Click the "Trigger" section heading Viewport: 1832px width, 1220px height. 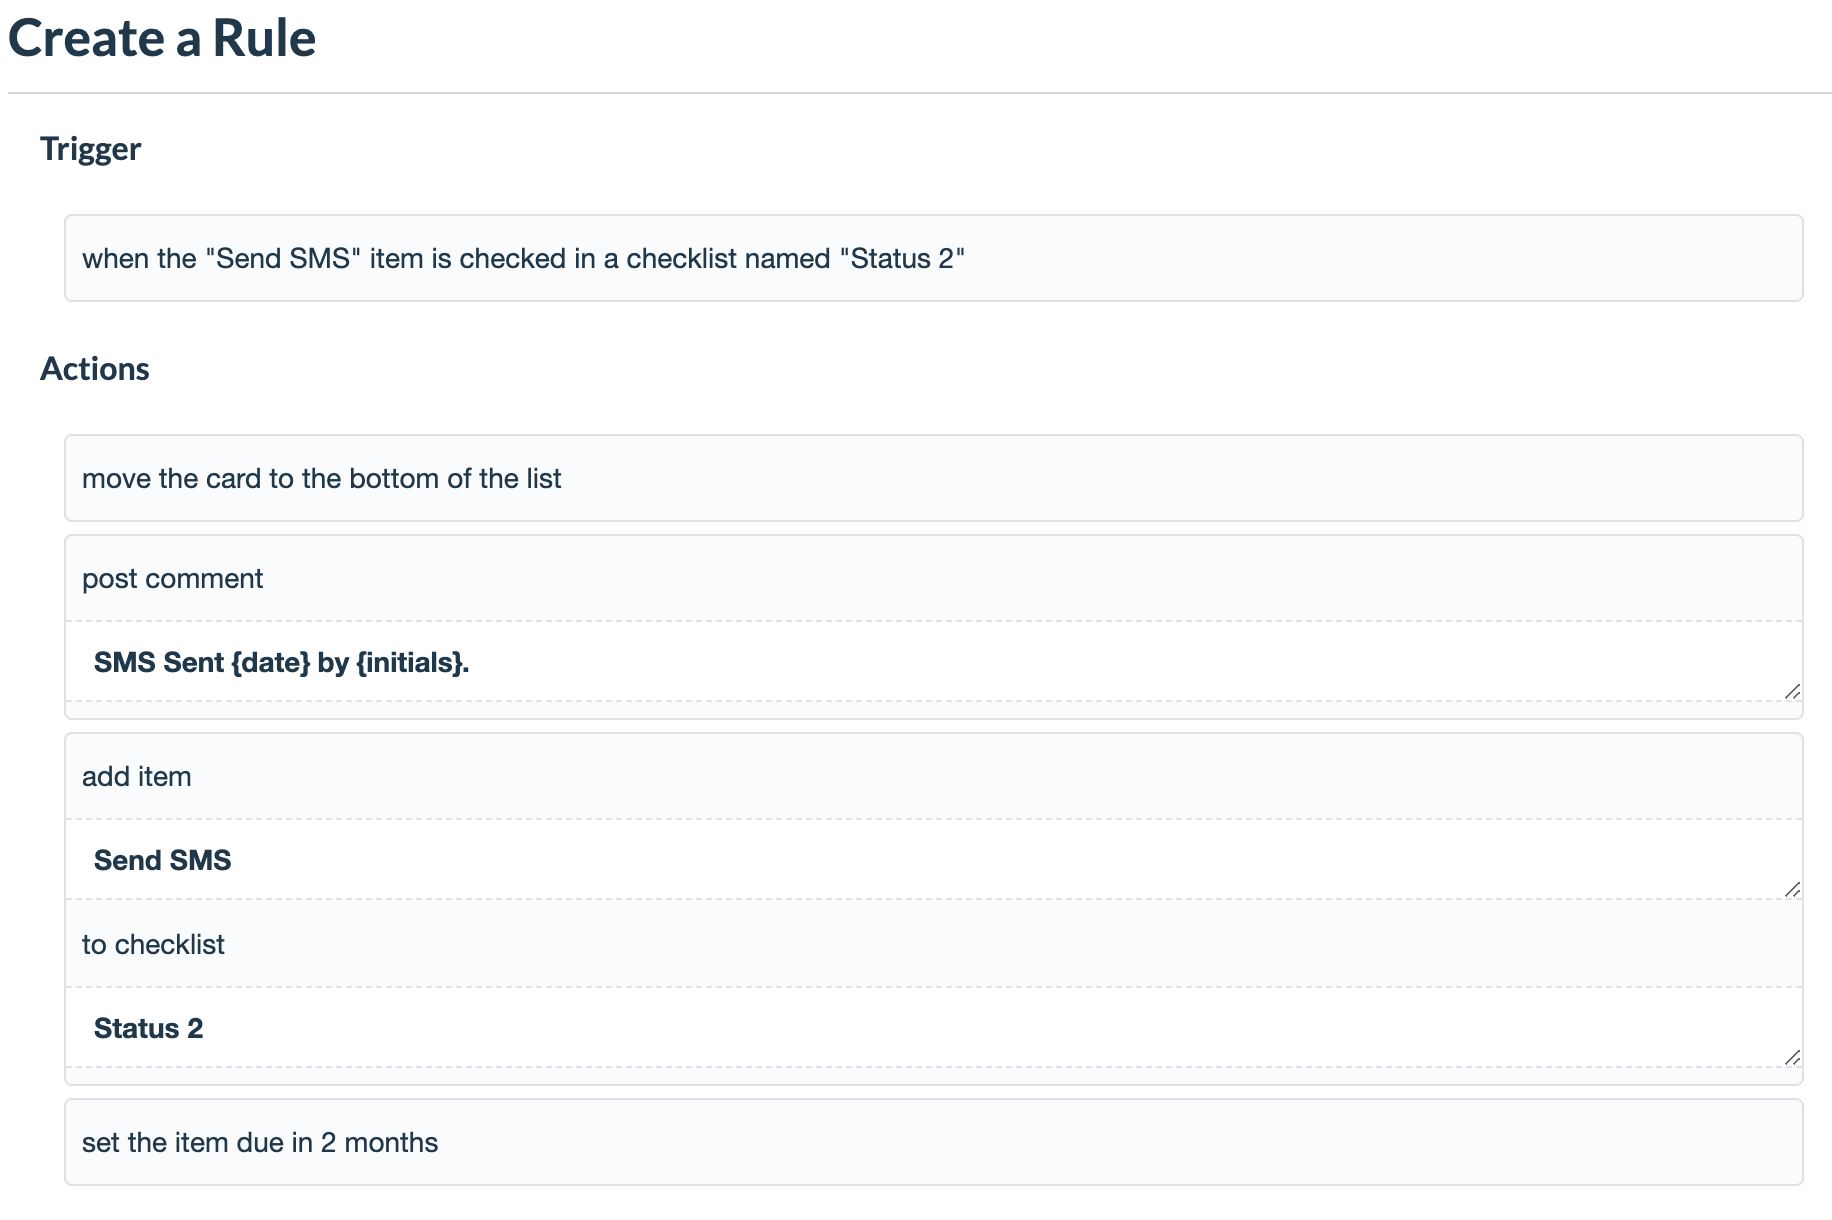coord(90,149)
